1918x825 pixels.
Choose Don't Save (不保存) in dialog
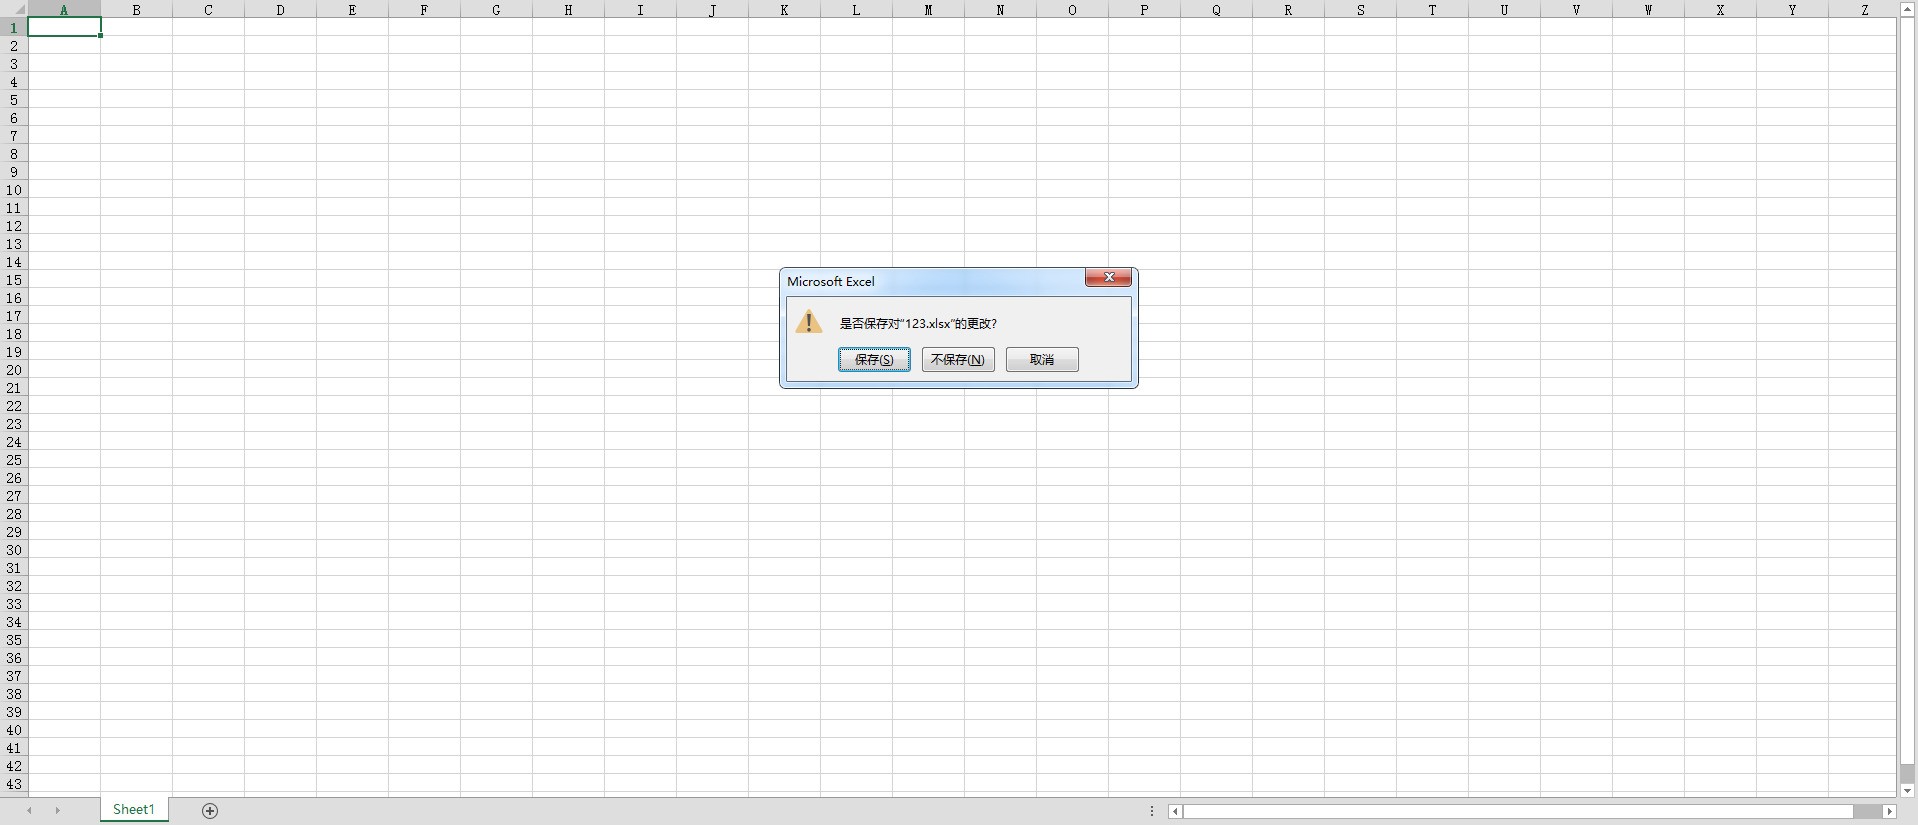(x=958, y=360)
